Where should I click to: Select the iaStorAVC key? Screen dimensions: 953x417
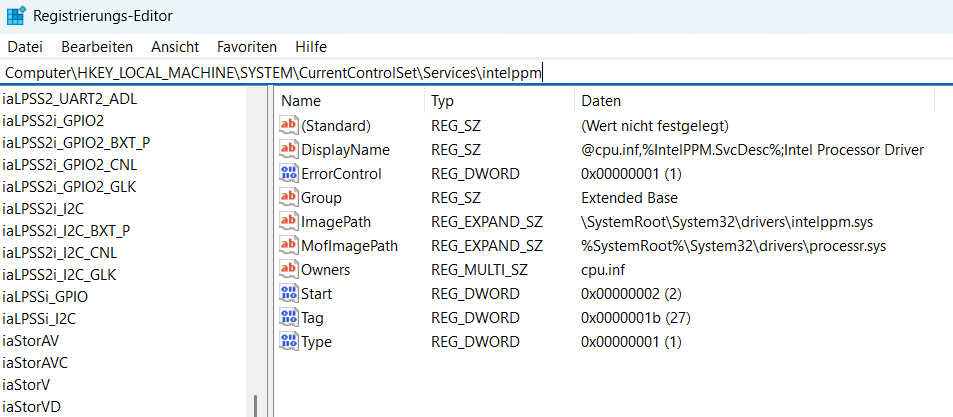pos(35,363)
